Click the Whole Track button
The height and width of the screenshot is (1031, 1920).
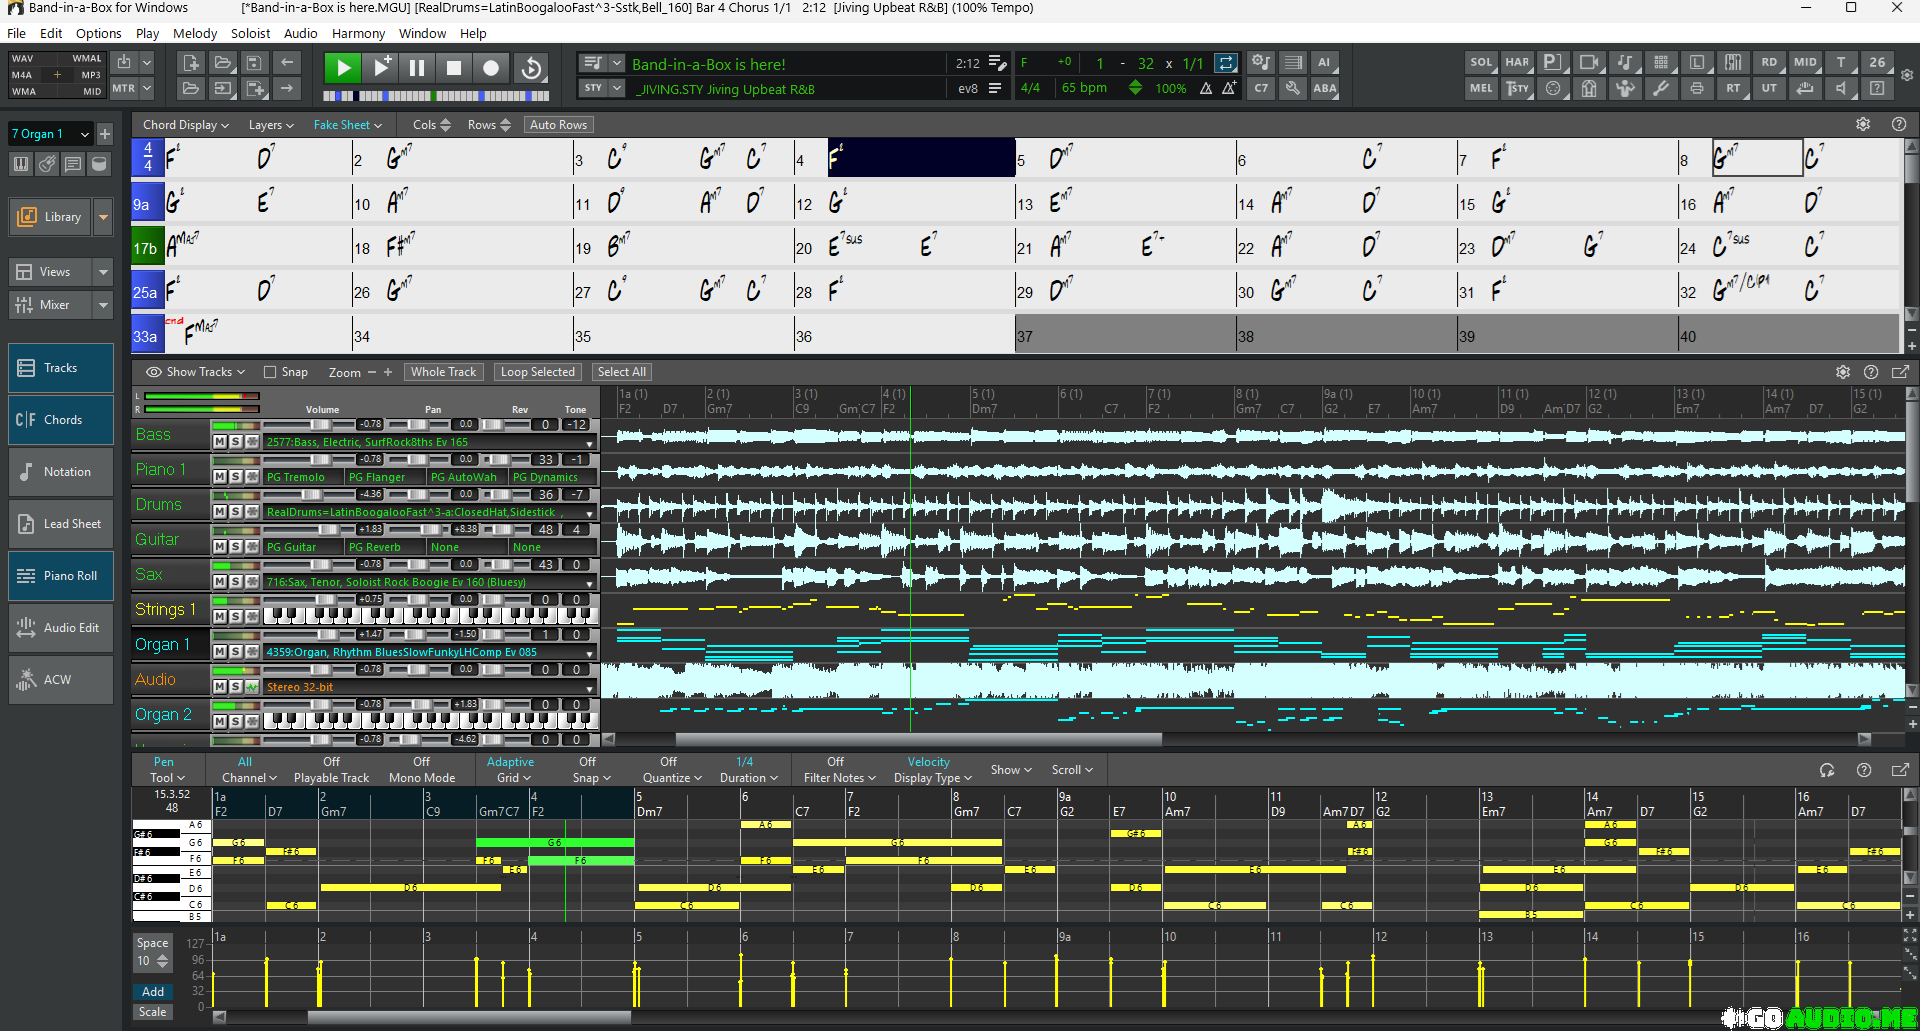(x=443, y=372)
